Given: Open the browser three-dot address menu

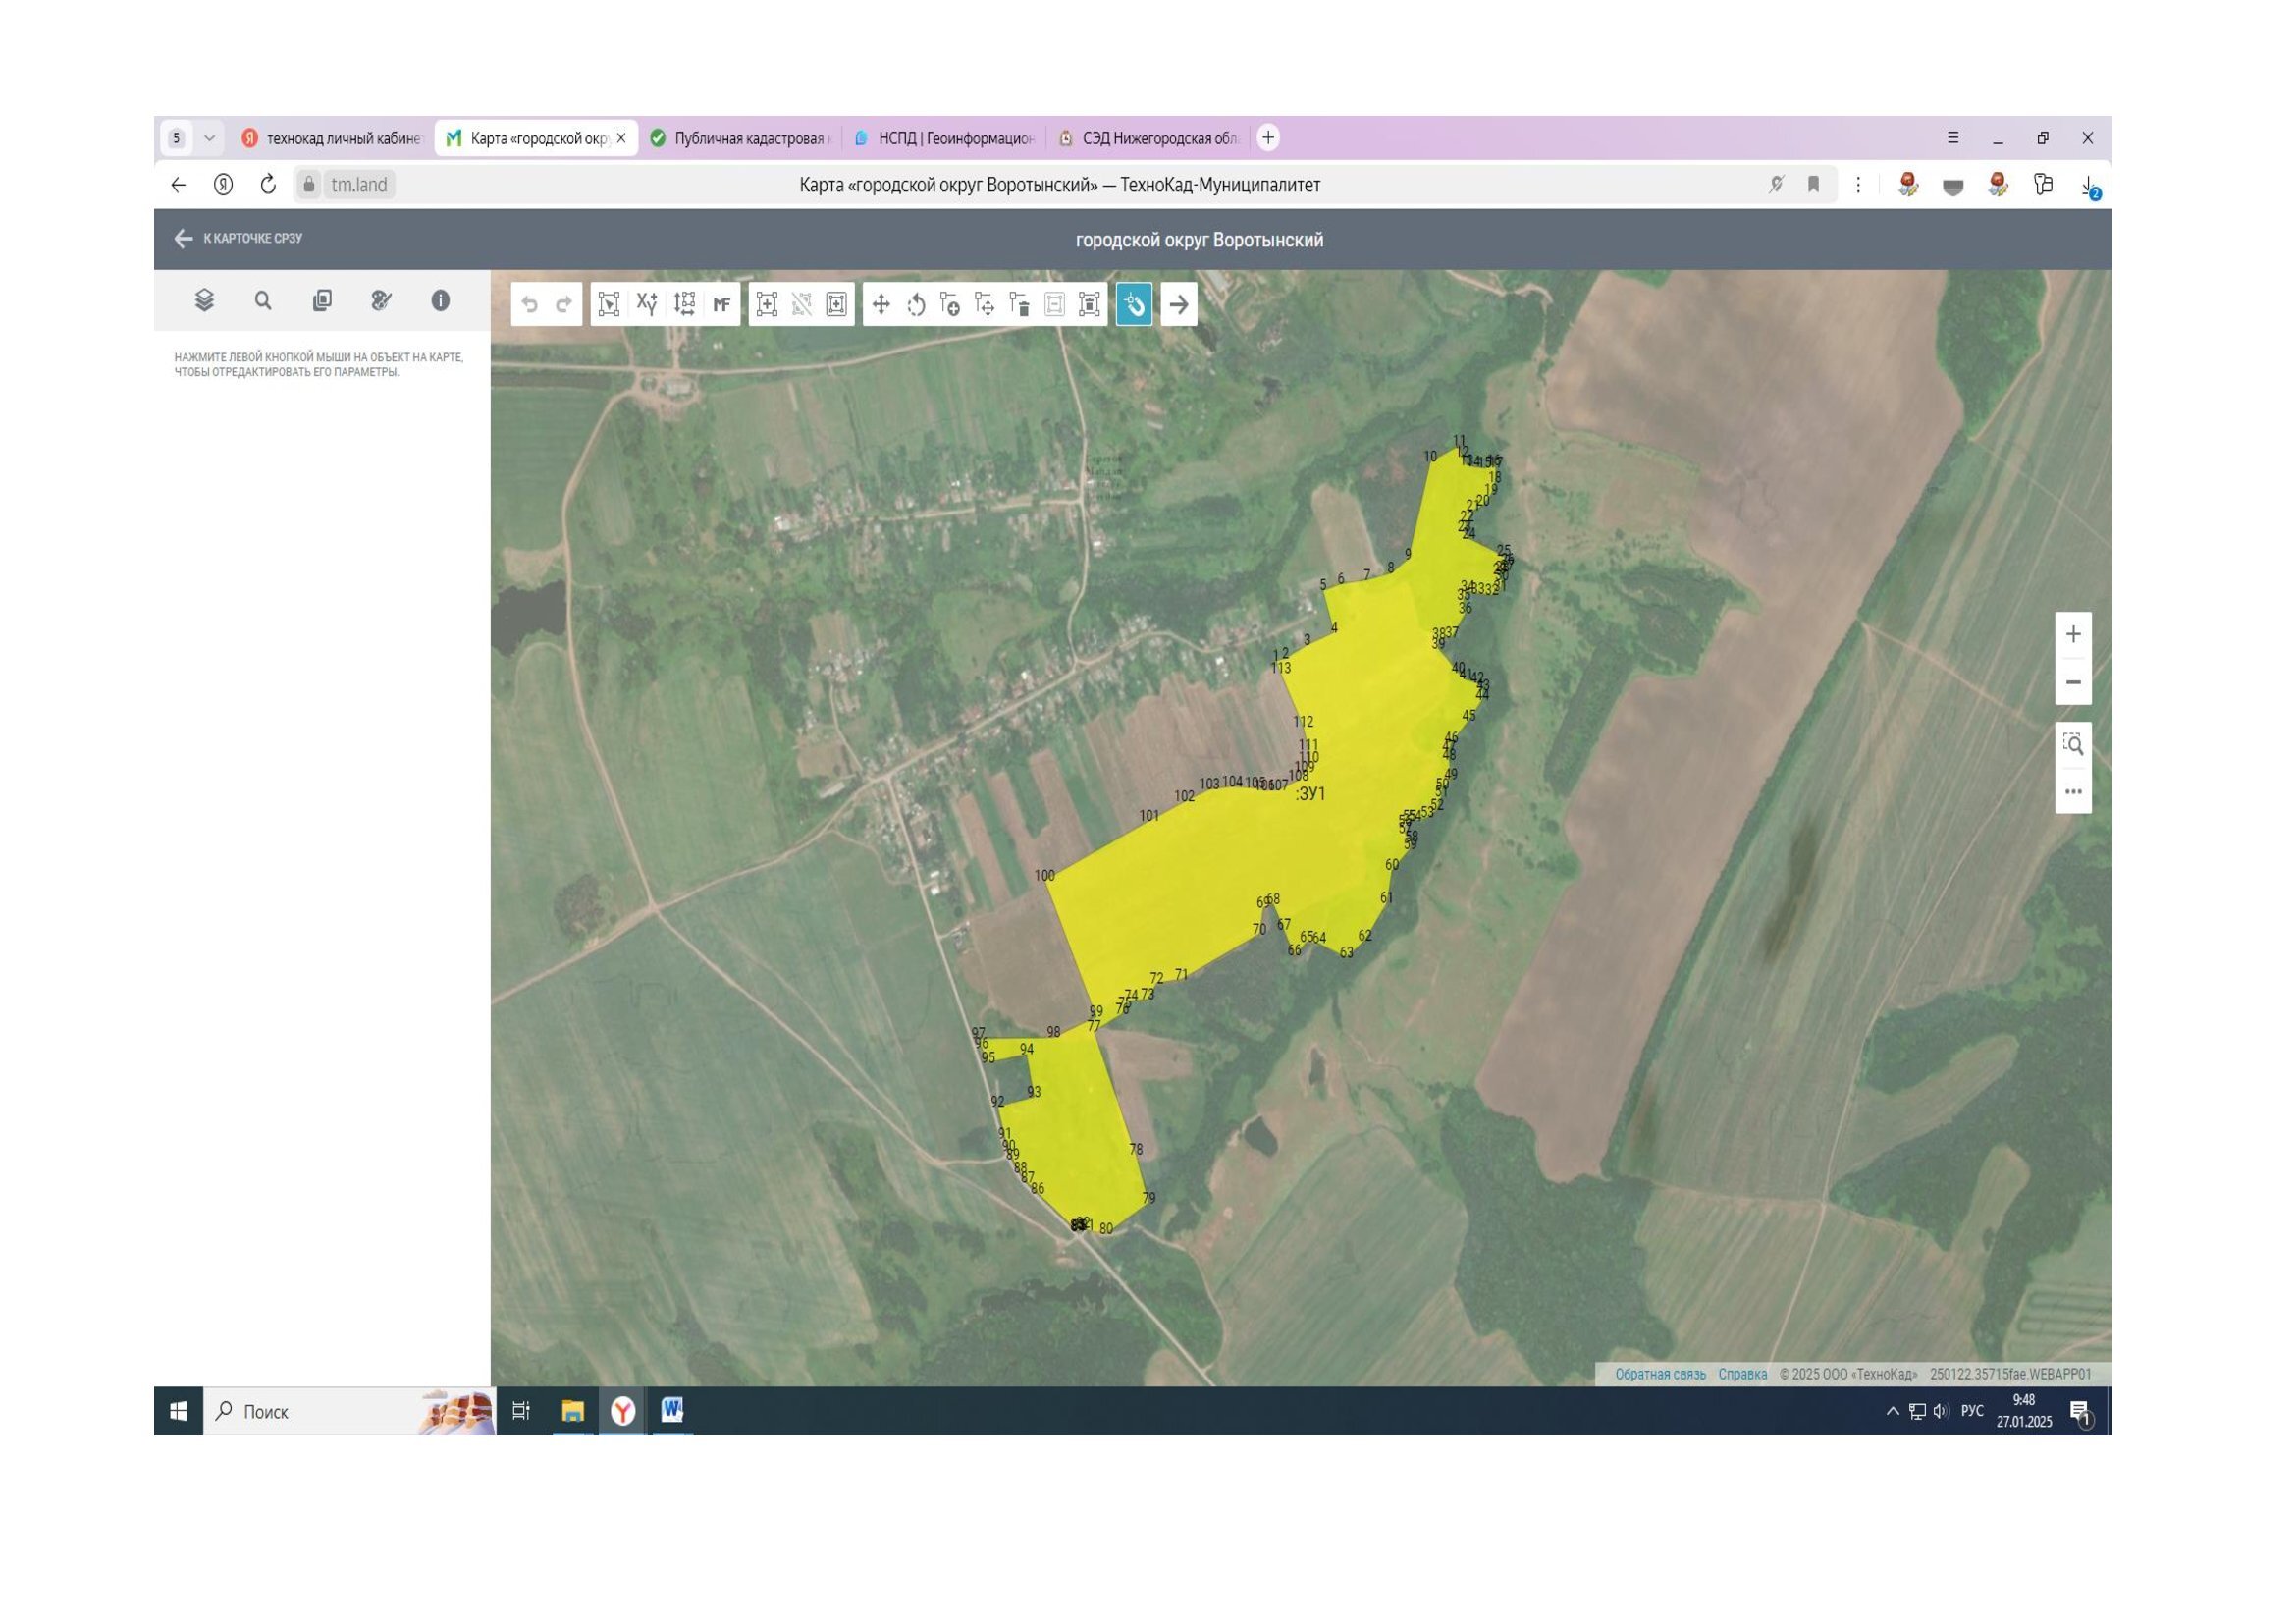Looking at the screenshot, I should [x=1858, y=185].
